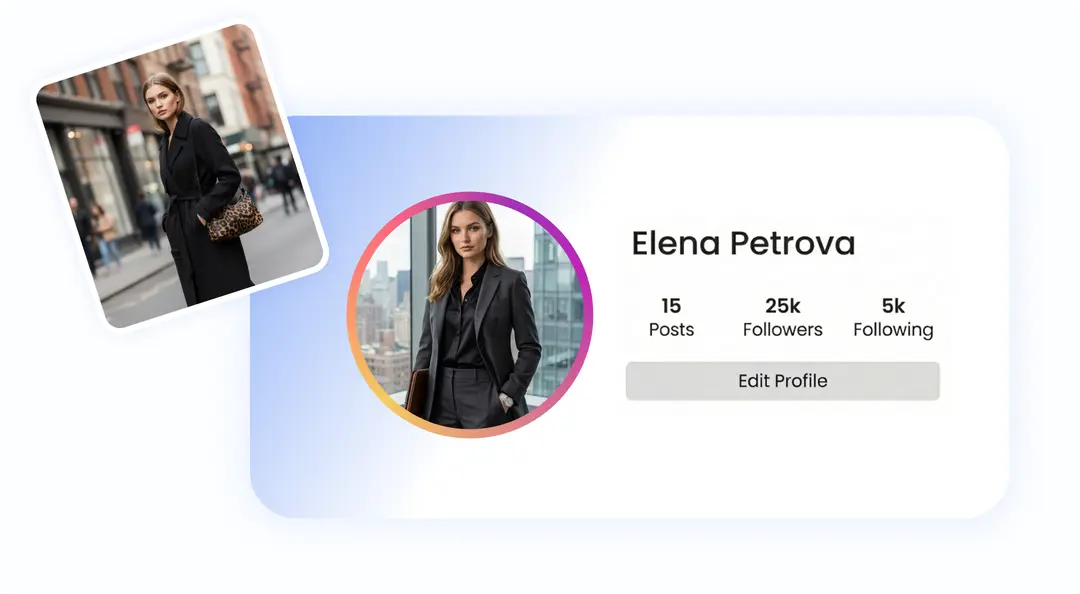Select the "25k" followers count number

pyautogui.click(x=782, y=305)
